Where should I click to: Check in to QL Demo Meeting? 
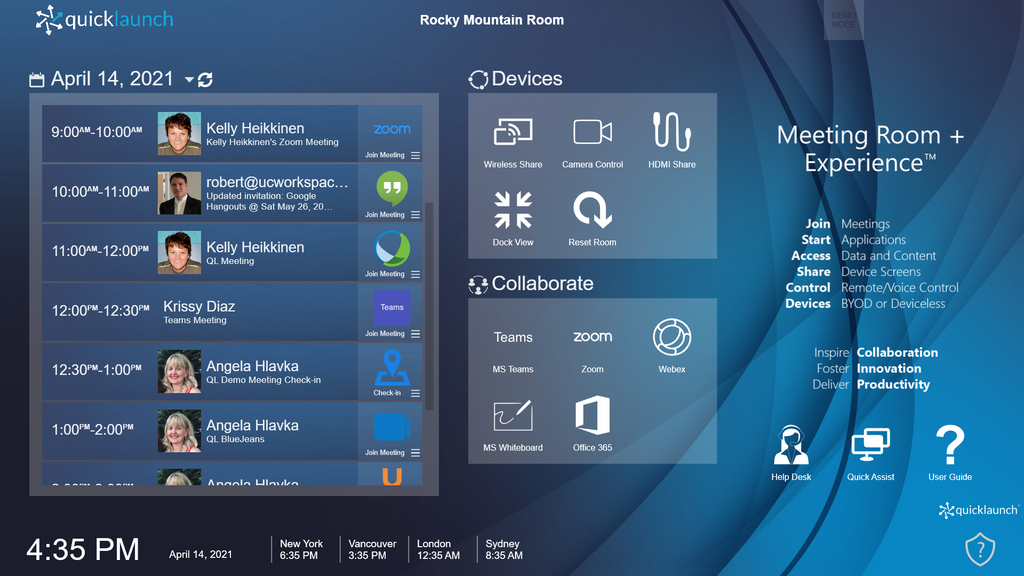point(389,372)
